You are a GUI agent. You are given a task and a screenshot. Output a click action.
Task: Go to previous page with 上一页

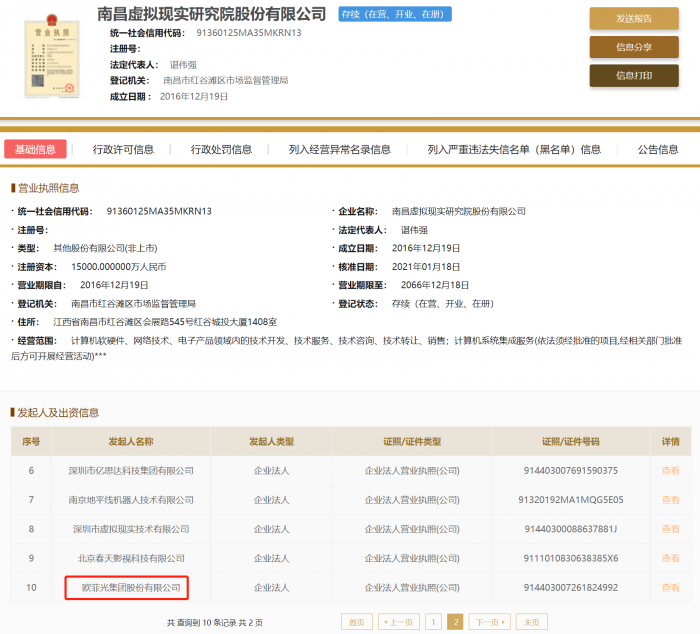pyautogui.click(x=399, y=622)
